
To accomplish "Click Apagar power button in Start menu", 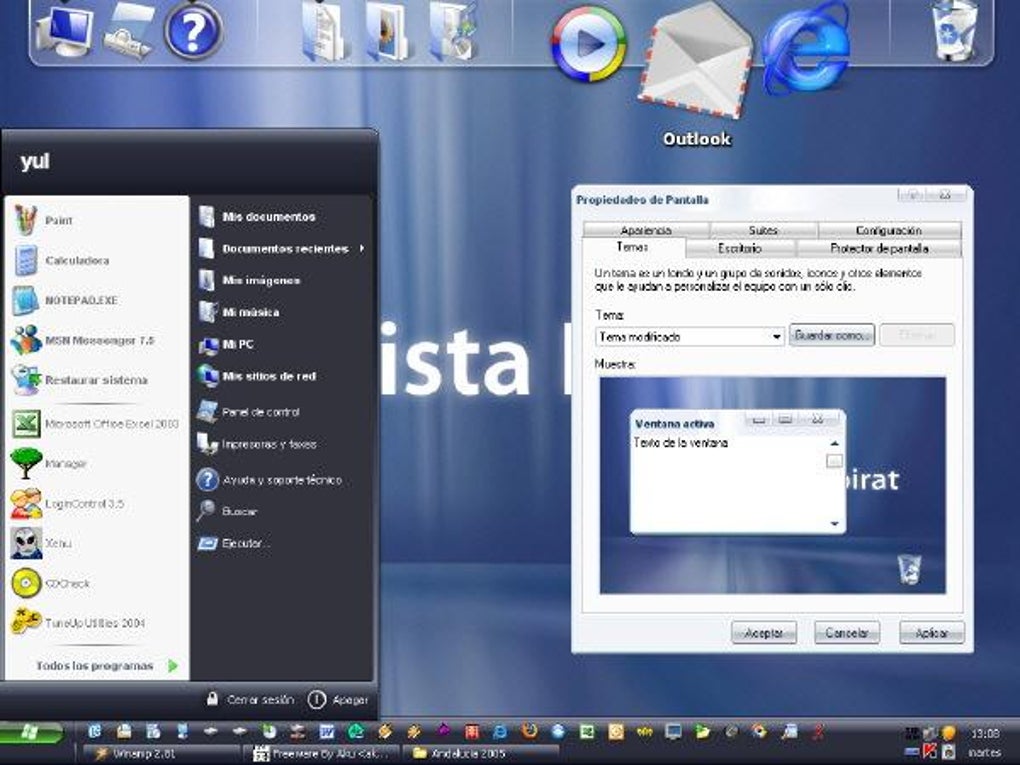I will tap(338, 700).
